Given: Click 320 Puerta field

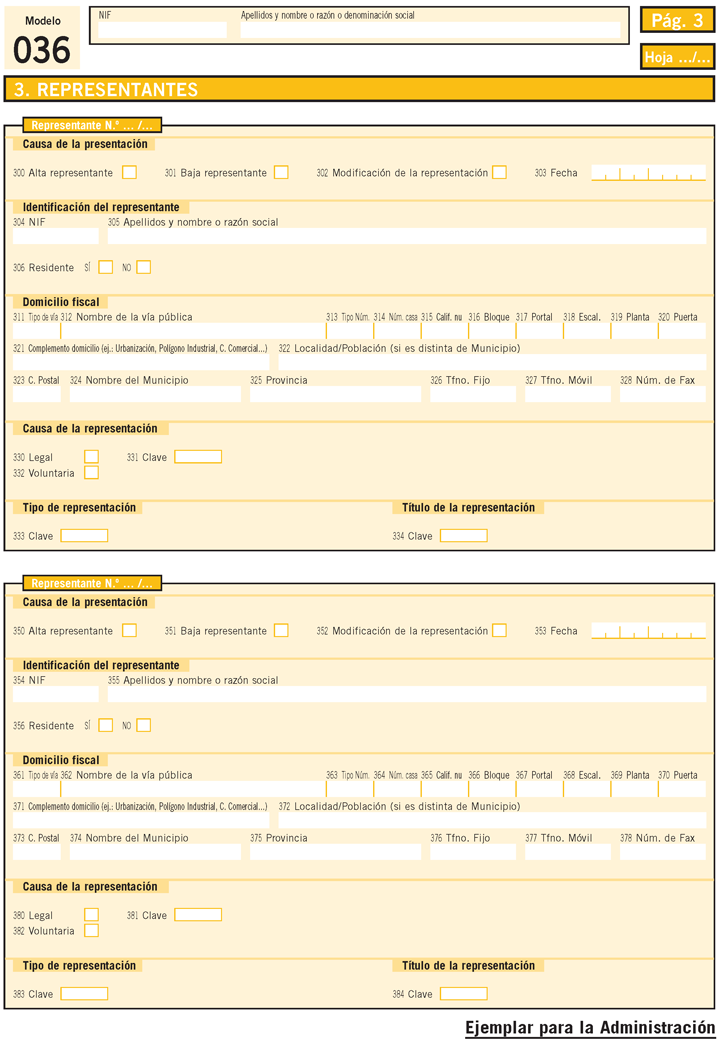Looking at the screenshot, I should (x=682, y=331).
